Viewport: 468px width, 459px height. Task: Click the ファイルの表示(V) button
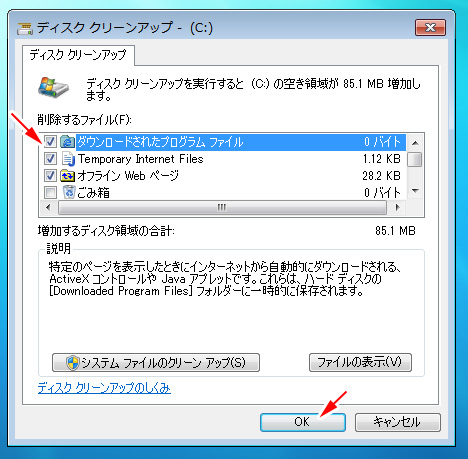[360, 362]
